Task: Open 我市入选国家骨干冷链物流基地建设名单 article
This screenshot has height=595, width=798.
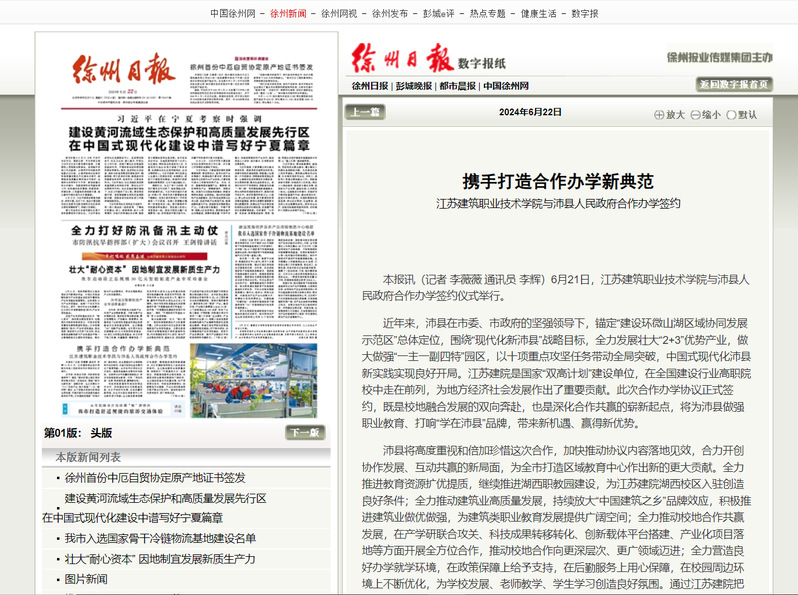Action: [x=161, y=538]
